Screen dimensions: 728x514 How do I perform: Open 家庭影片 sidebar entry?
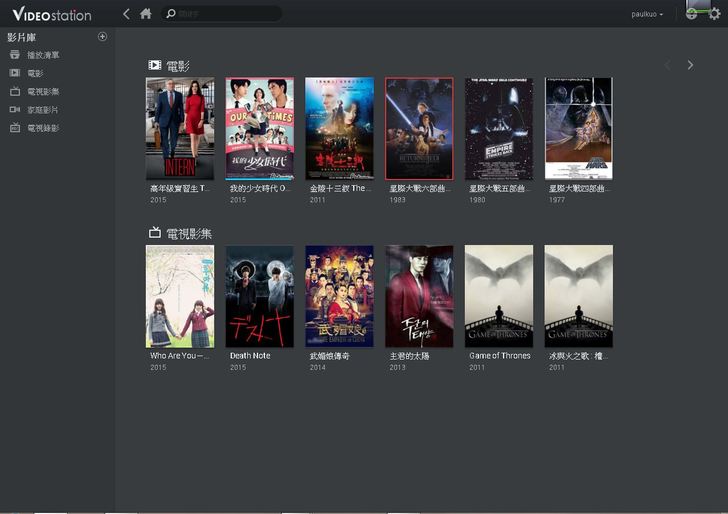pos(43,110)
